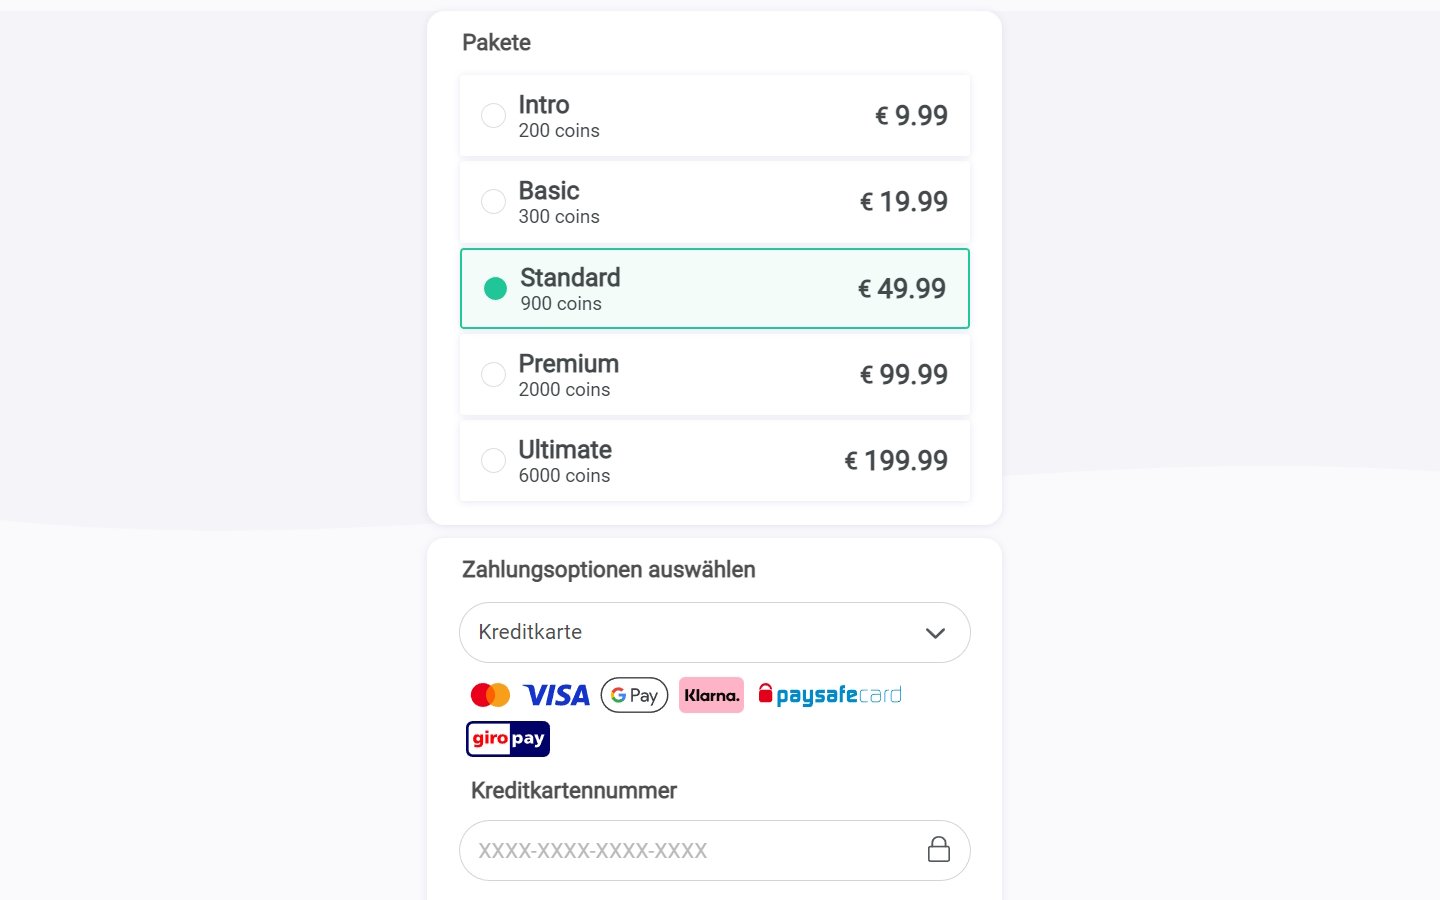
Task: Click the padlock icon in card field
Action: coord(938,849)
